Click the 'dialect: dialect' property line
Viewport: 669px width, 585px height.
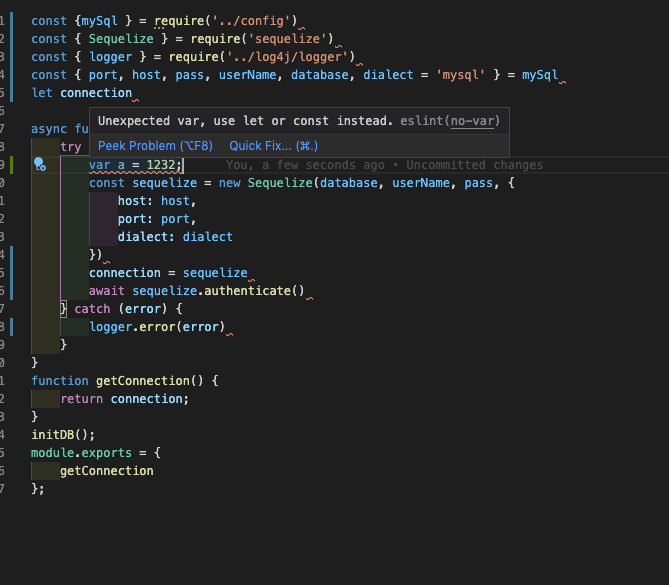tap(175, 237)
